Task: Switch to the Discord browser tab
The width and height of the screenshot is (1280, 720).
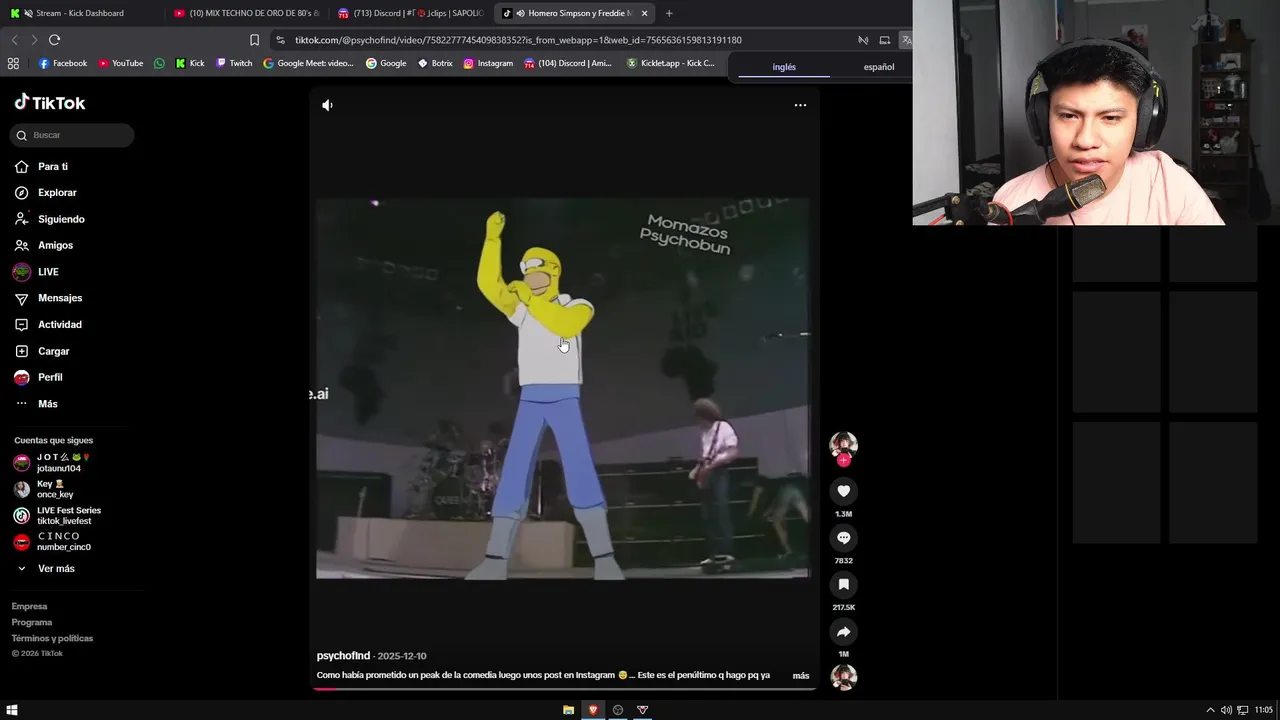Action: coord(410,13)
